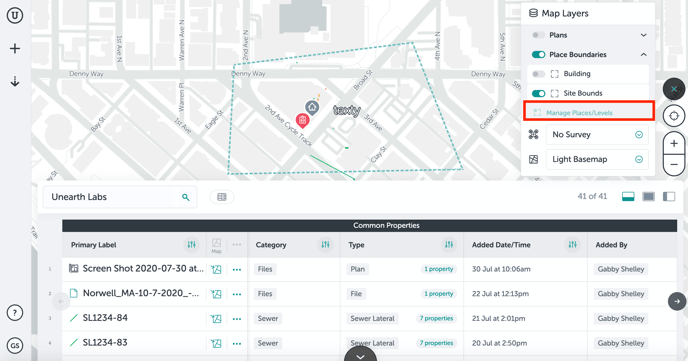Screen dimensions: 688x361
Task: Zoom in the map with plus button
Action: [x=674, y=144]
